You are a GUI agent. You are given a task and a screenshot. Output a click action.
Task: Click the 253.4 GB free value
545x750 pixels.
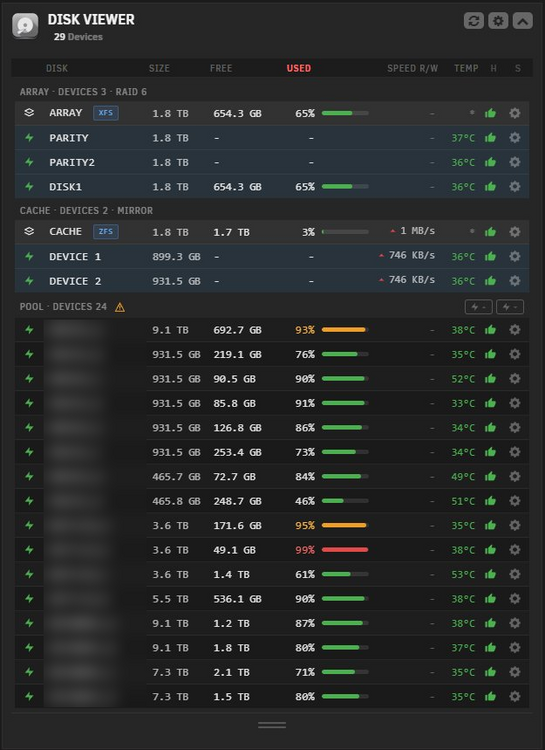click(237, 452)
